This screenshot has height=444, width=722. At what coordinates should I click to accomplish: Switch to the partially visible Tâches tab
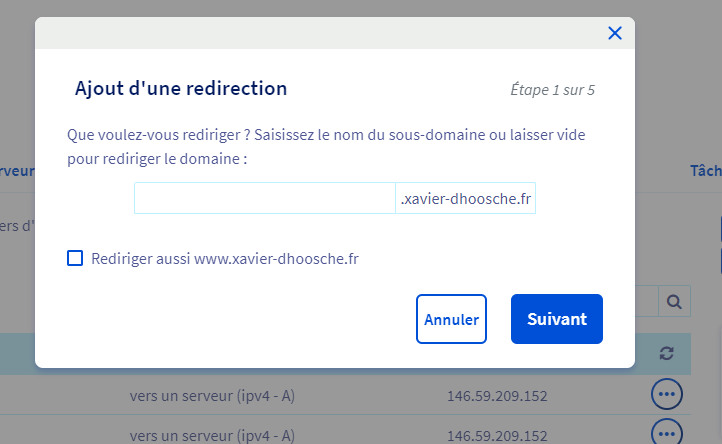705,171
